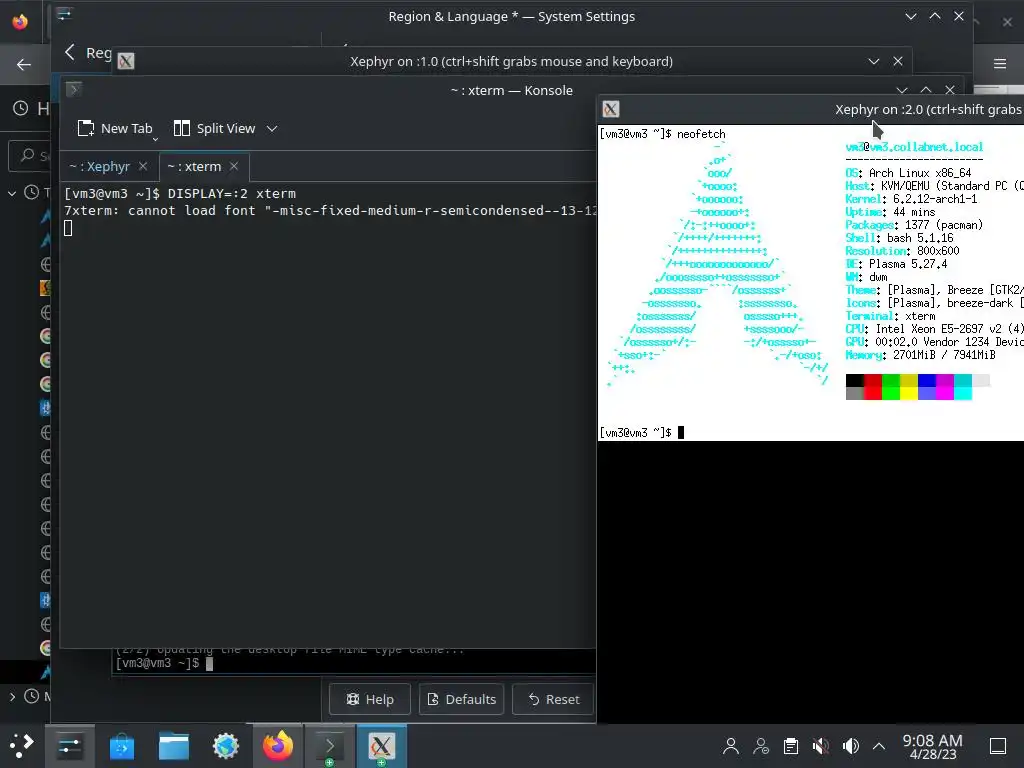Switch to Konsole via its taskbar icon

click(330, 745)
